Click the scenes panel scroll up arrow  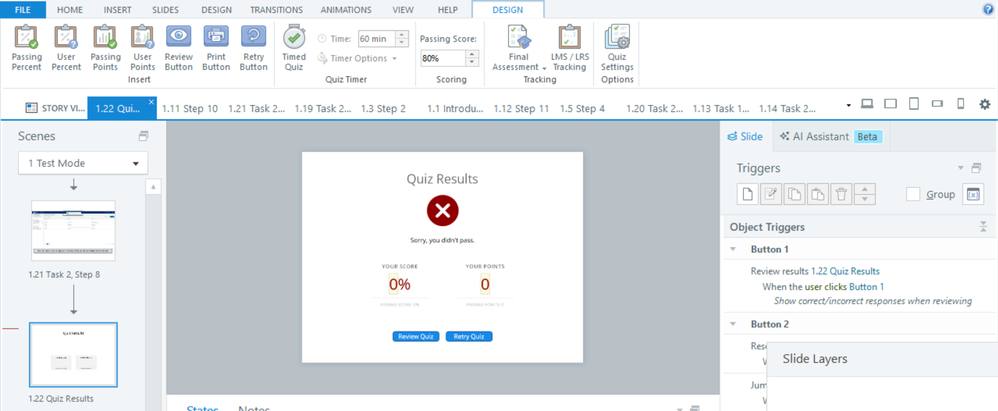coord(151,187)
